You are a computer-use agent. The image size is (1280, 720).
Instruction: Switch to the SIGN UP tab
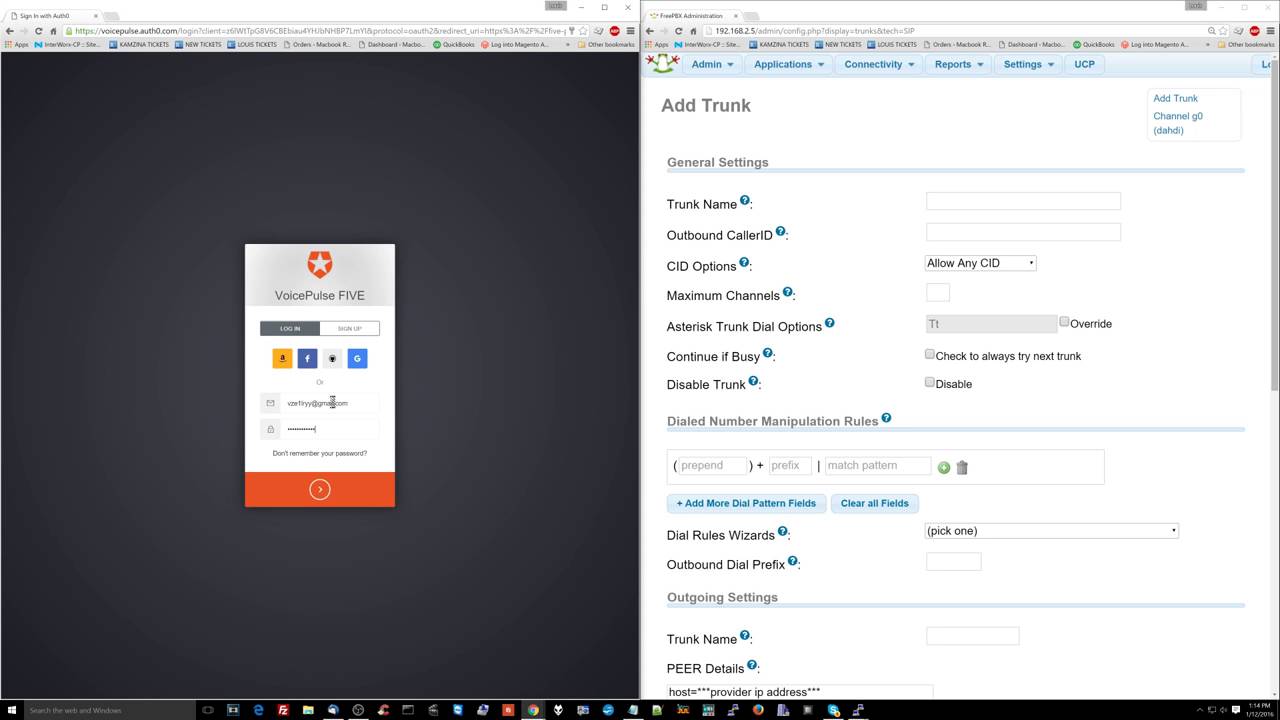(x=350, y=328)
